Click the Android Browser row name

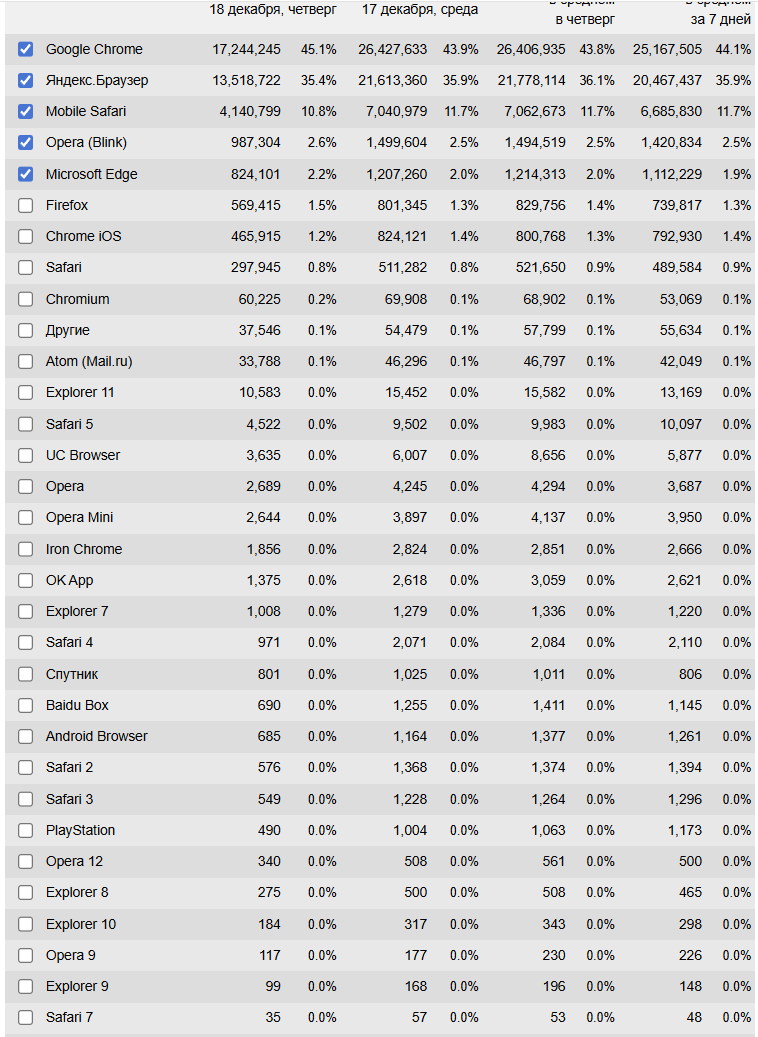(96, 736)
